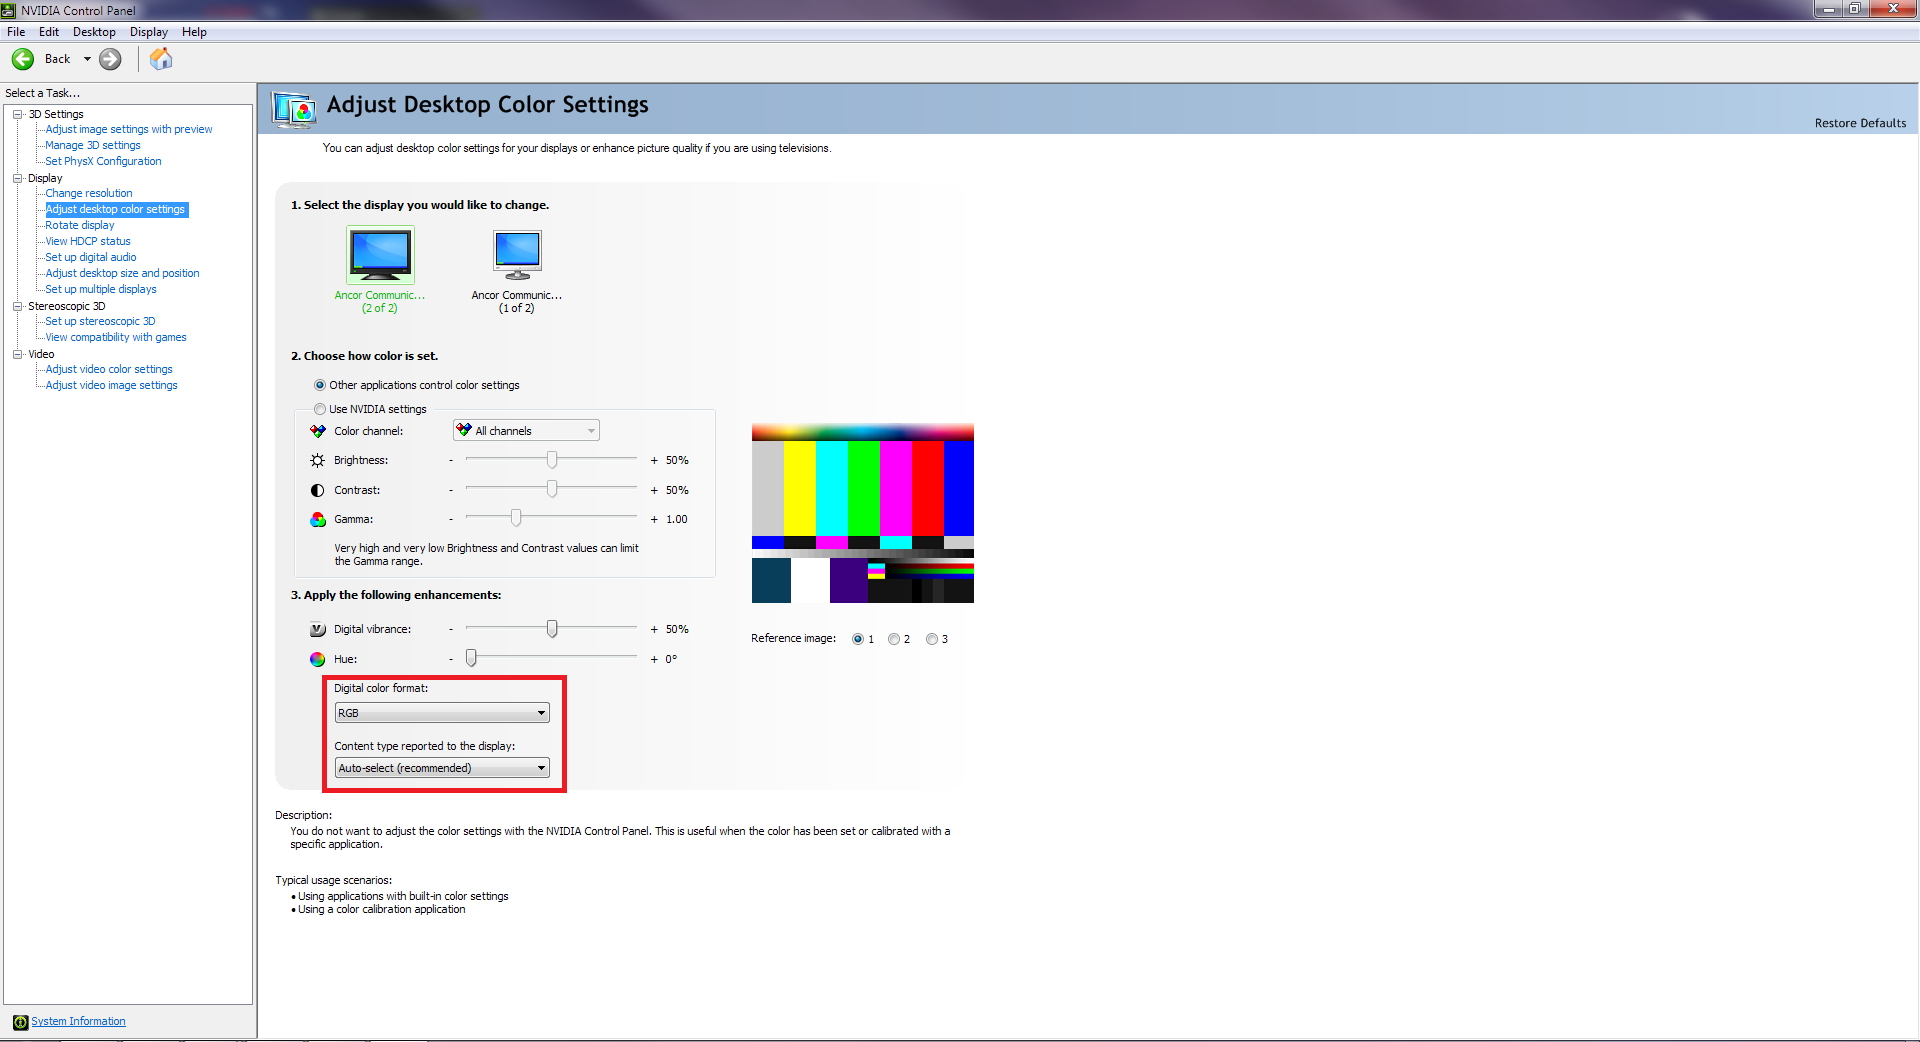Click the Digital vibrance slider thumb
Viewport: 1920px width, 1042px height.
tap(552, 628)
